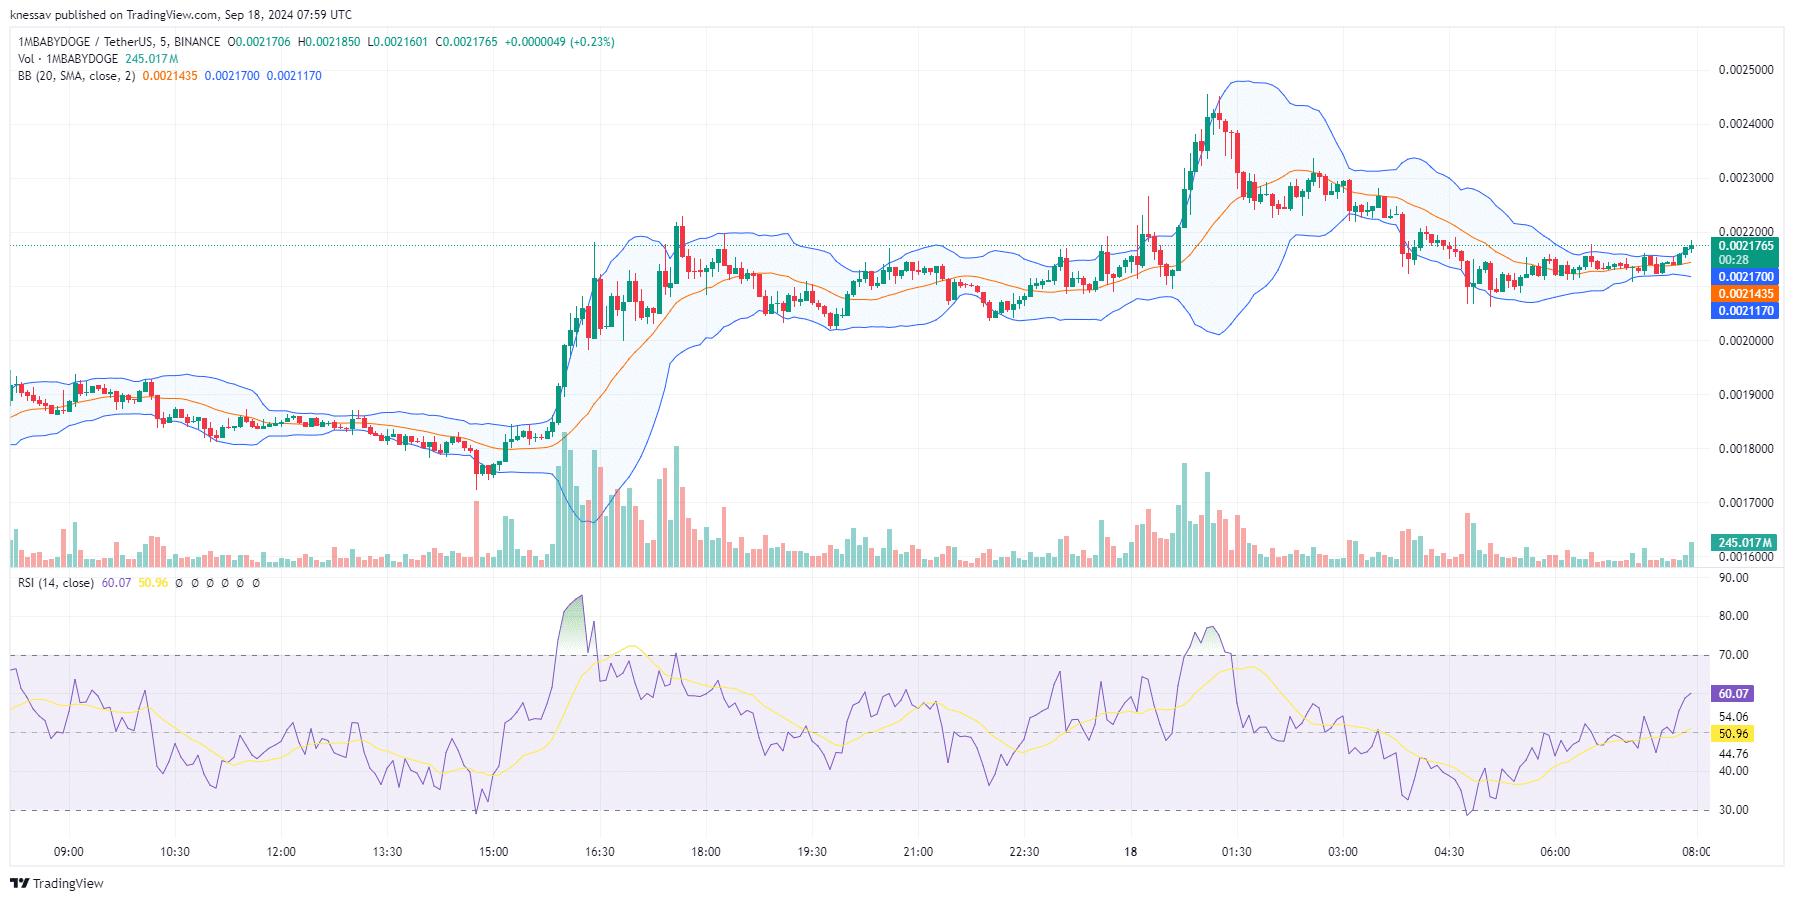Image resolution: width=1794 pixels, height=901 pixels.
Task: Click the green 245.017M volume axis tag
Action: pos(1745,543)
